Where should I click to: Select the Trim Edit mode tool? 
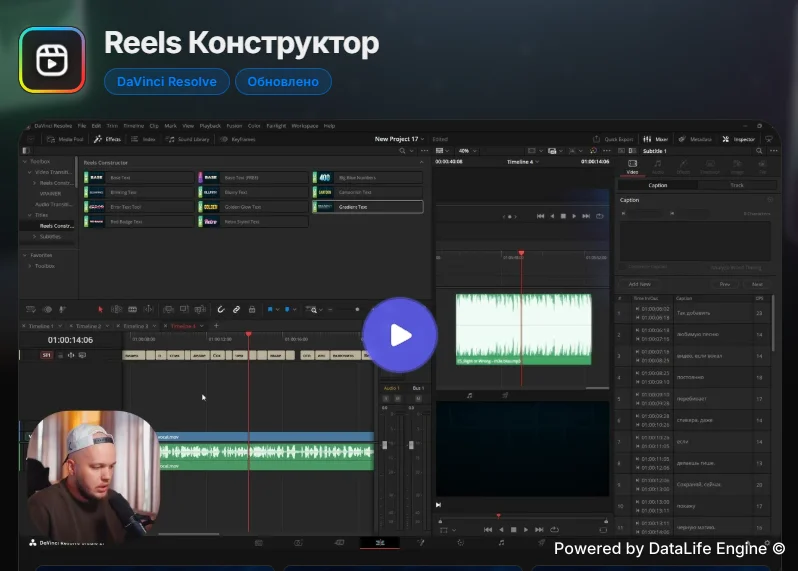(x=117, y=309)
